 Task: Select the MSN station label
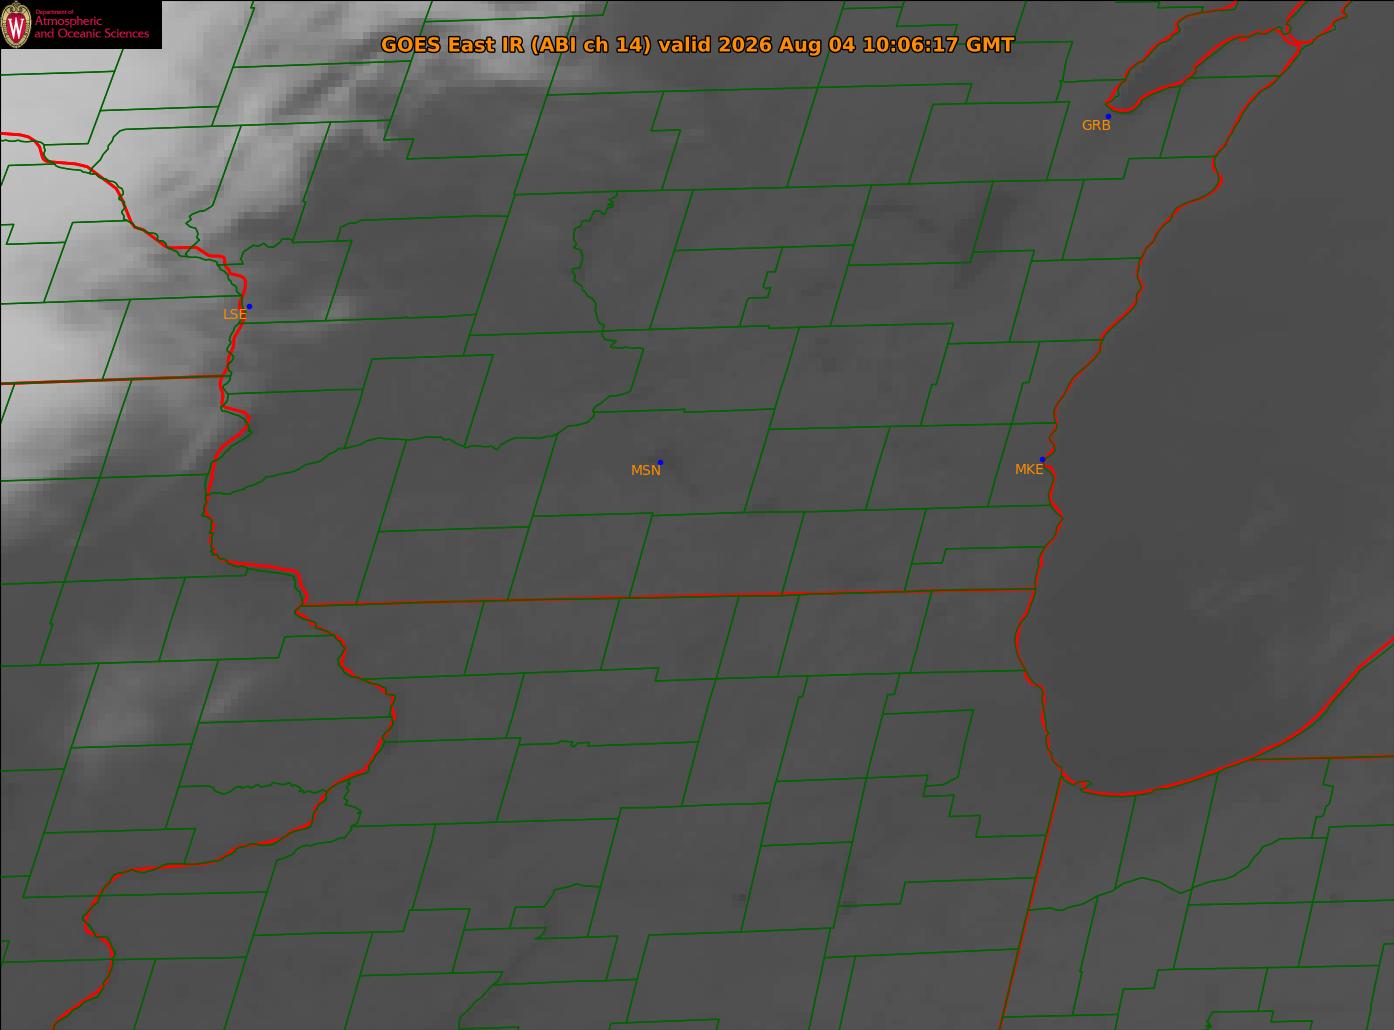pos(646,470)
